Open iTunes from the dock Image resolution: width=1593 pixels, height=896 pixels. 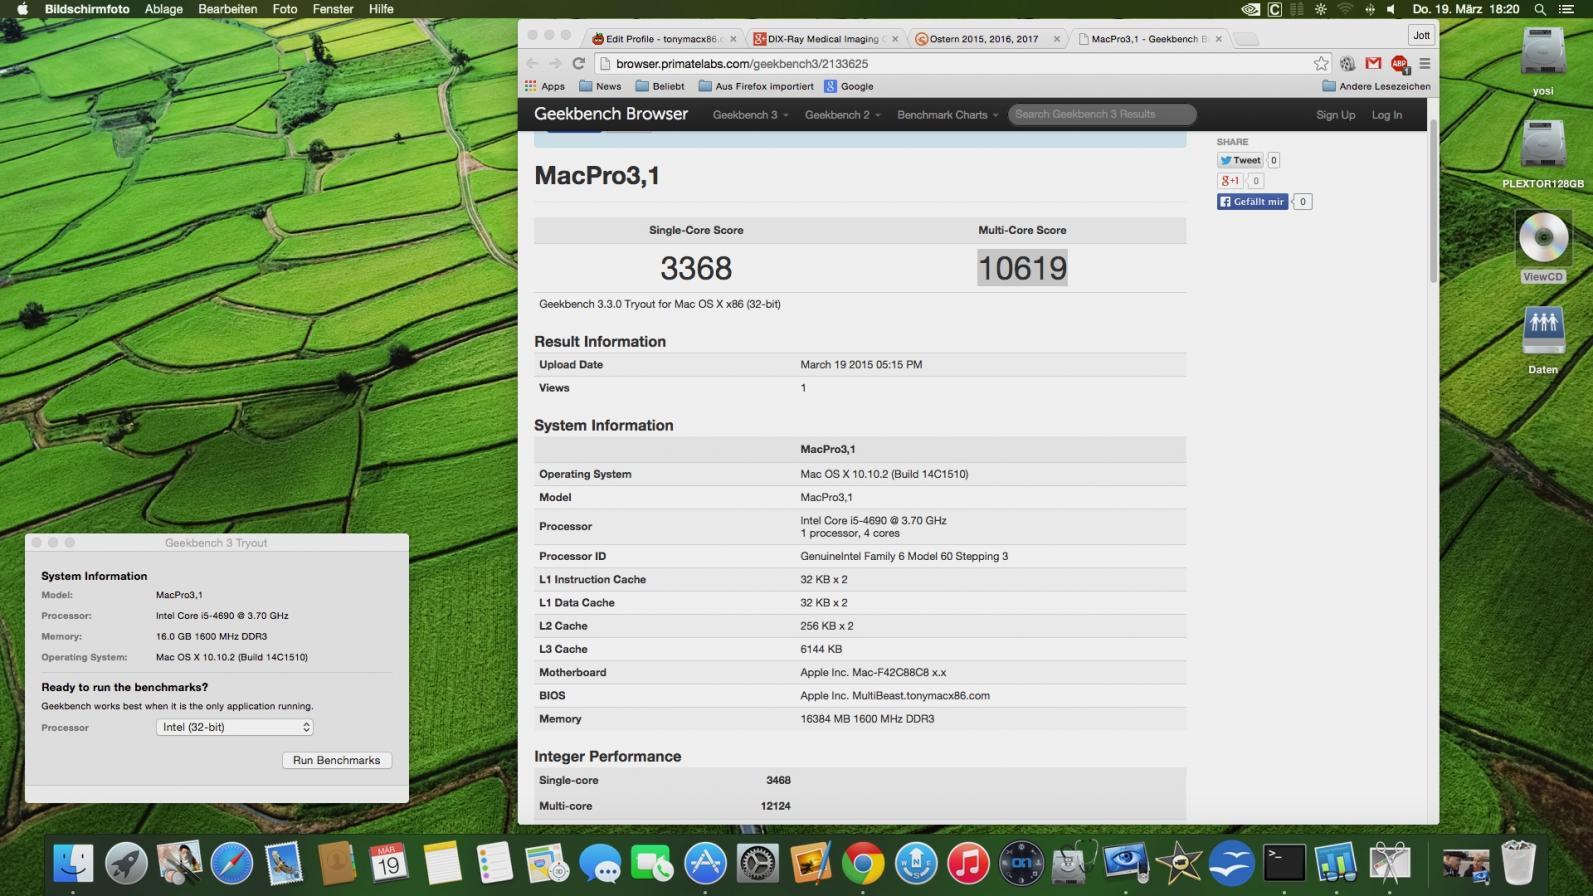point(968,862)
